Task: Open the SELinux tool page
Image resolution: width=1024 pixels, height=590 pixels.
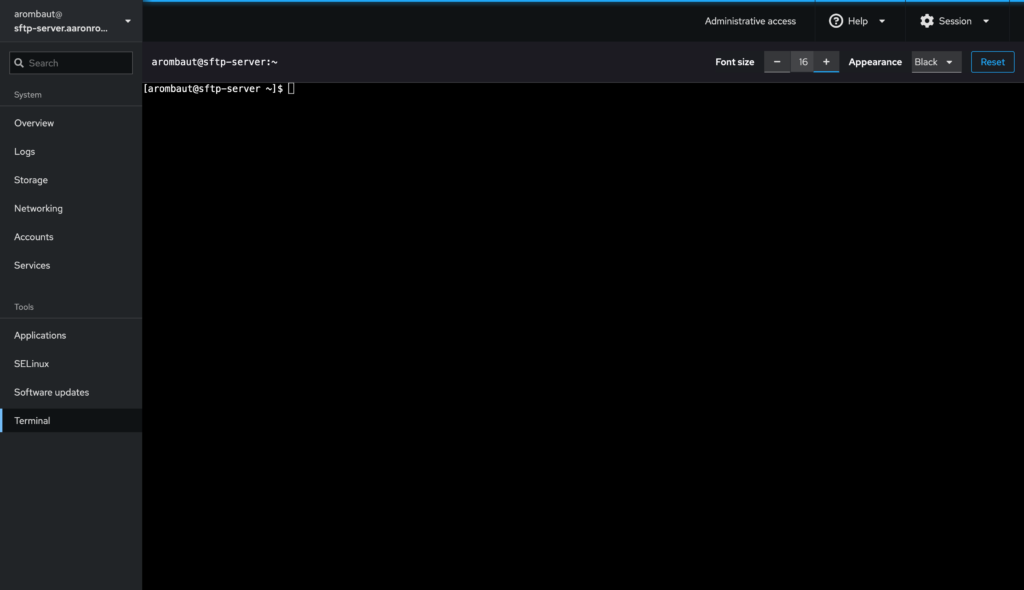Action: coord(32,364)
